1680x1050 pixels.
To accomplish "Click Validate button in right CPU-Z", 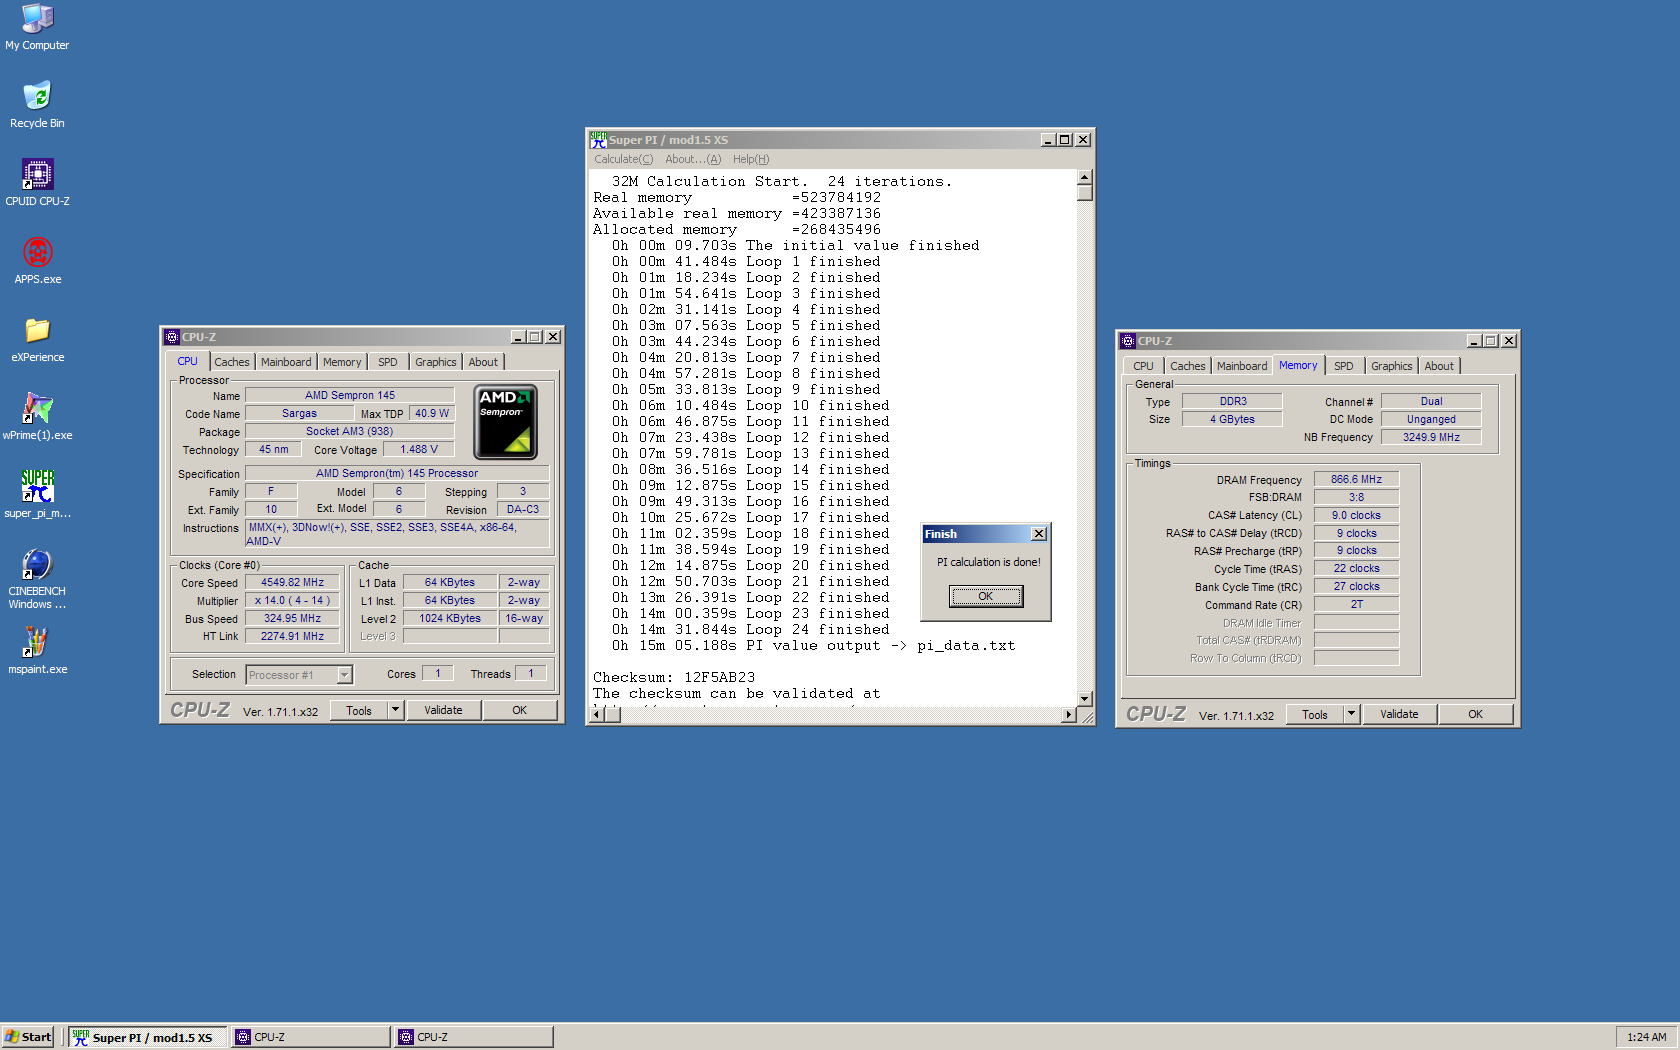I will click(x=1399, y=714).
